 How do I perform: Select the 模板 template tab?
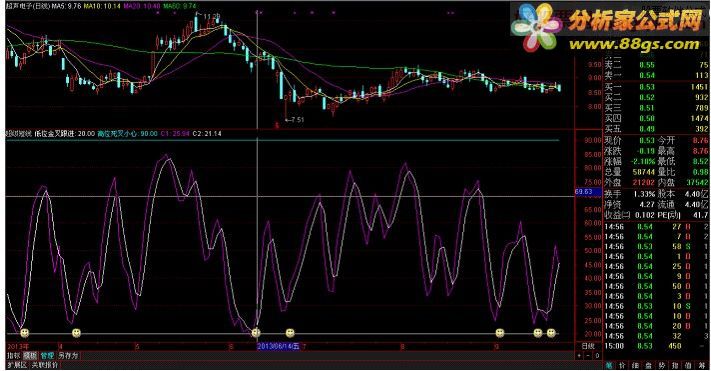tap(30, 356)
